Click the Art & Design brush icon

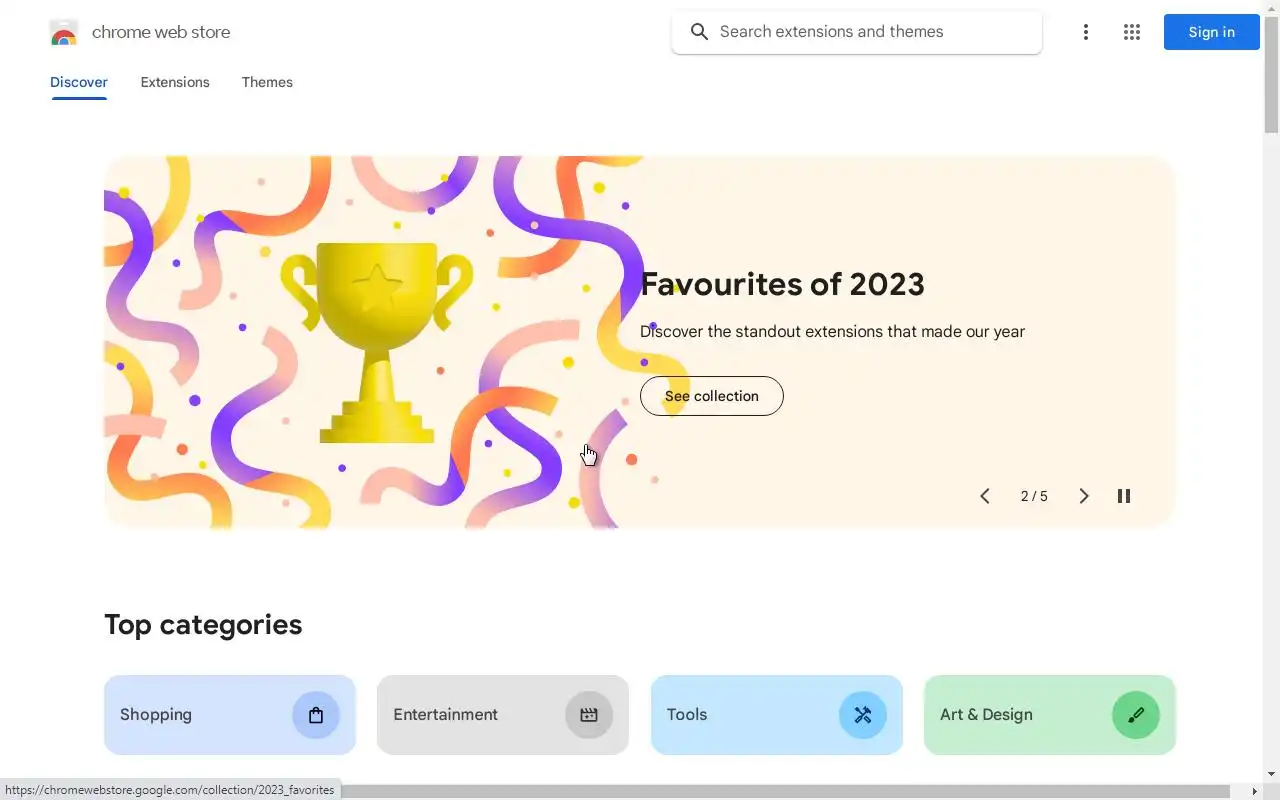(1136, 715)
